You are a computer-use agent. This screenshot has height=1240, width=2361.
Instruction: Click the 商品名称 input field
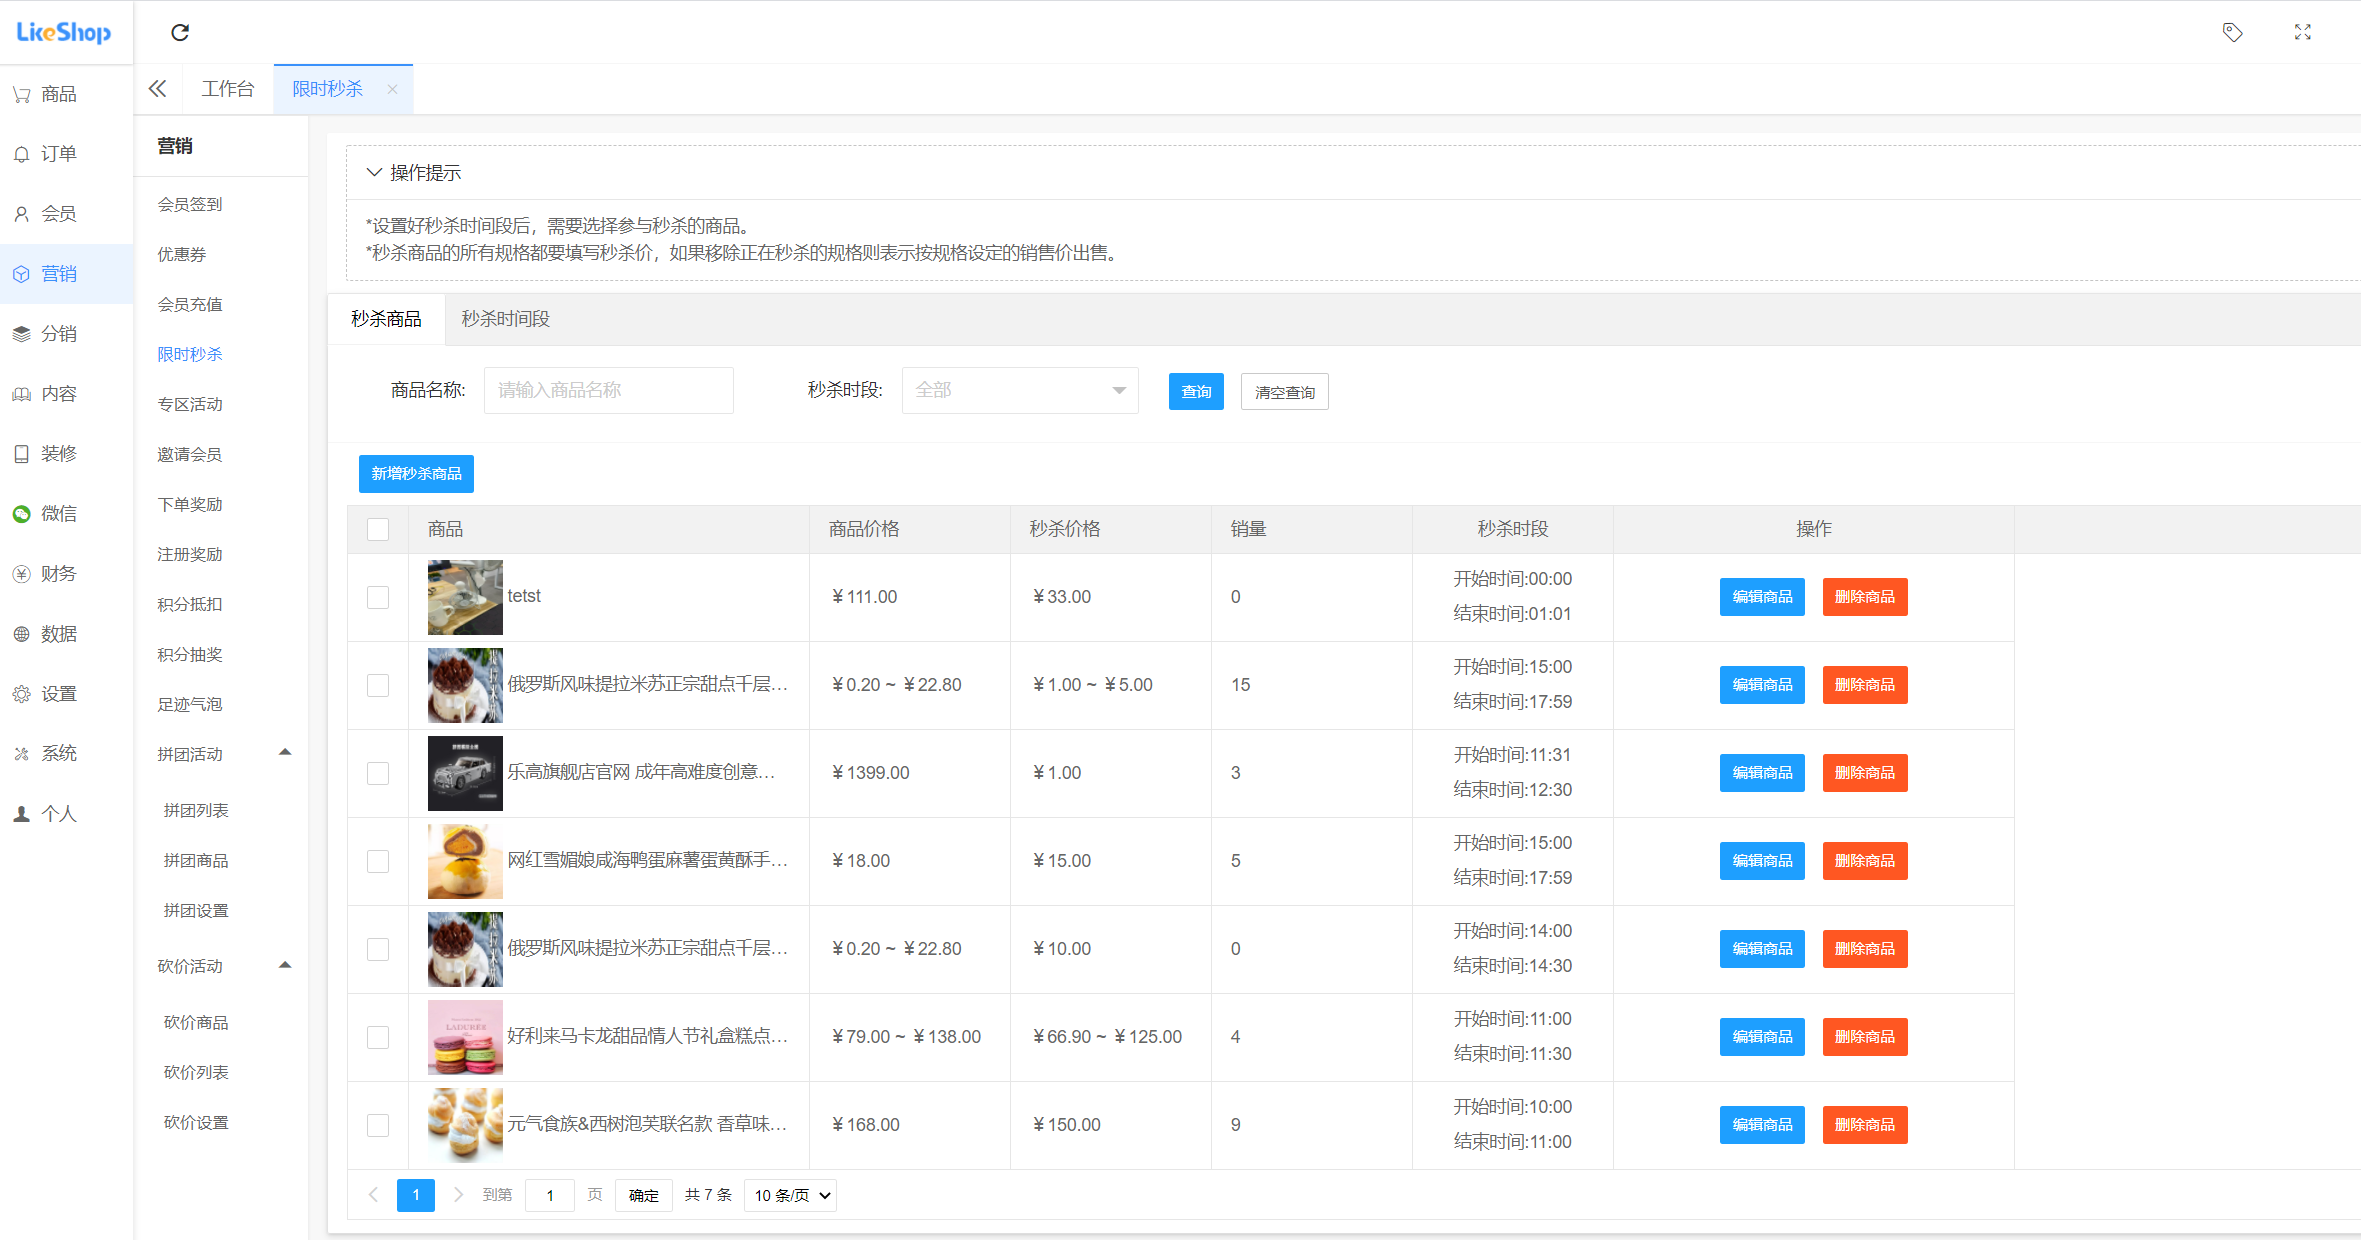click(x=608, y=390)
